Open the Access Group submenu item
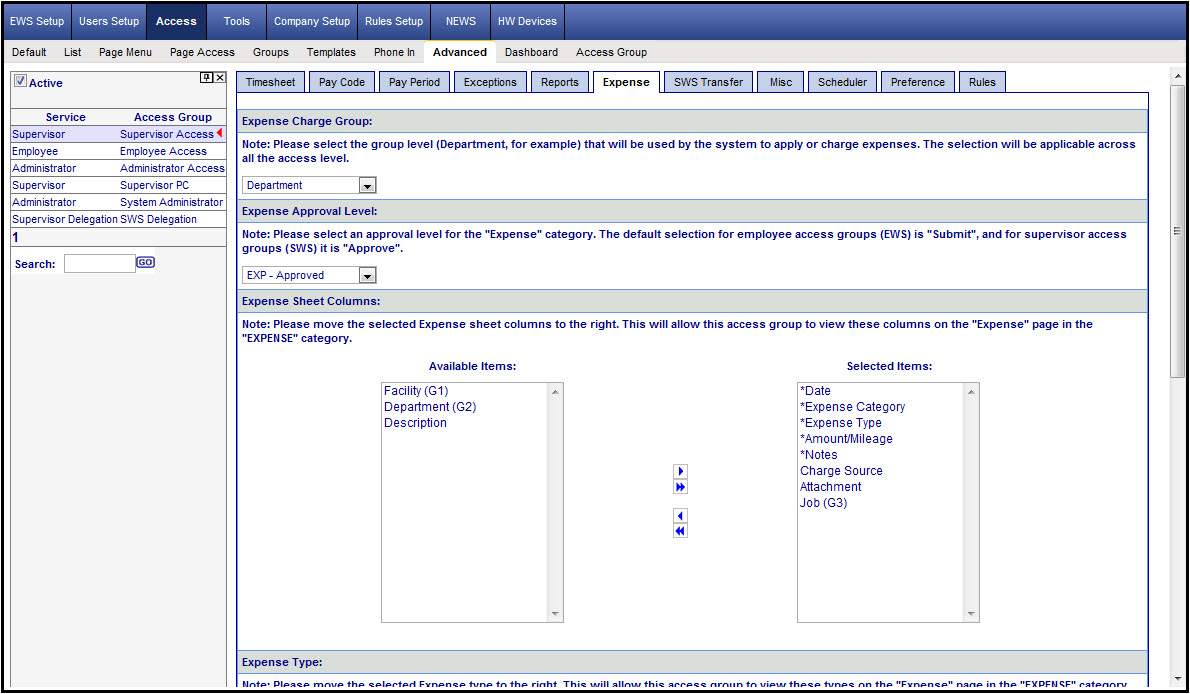This screenshot has width=1190, height=694. click(x=612, y=52)
